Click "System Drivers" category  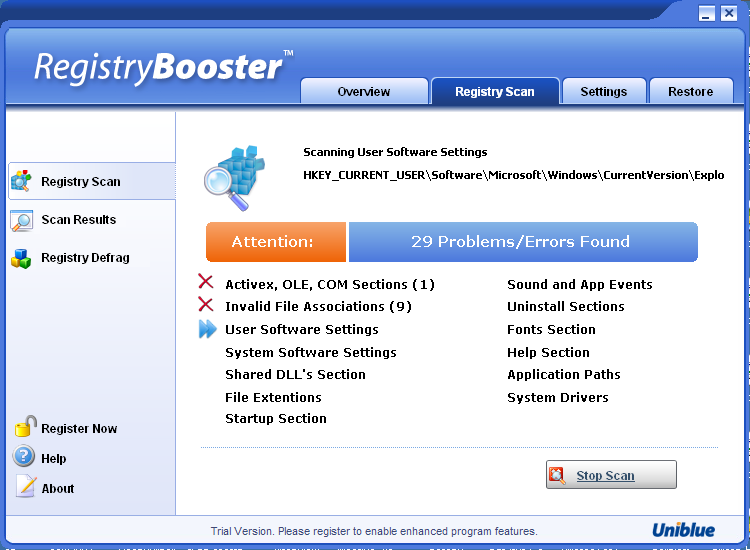558,397
